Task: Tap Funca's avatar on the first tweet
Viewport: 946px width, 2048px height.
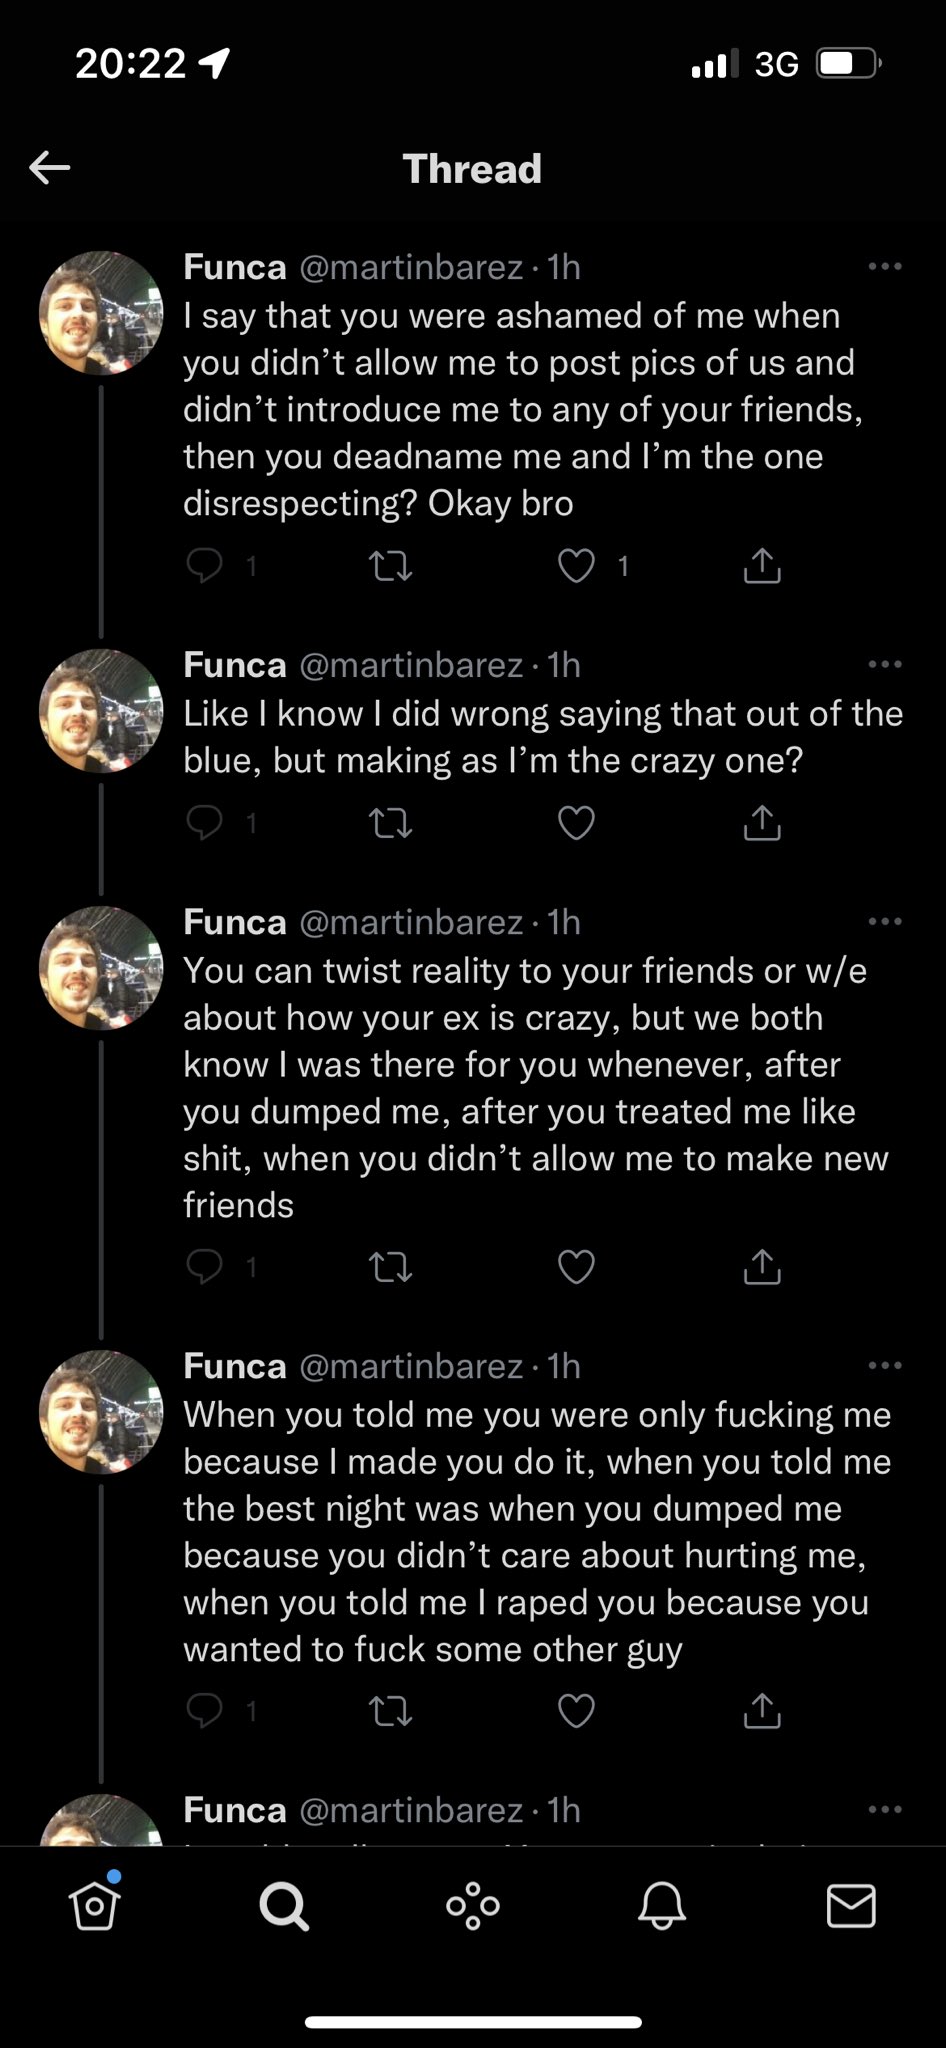Action: pos(101,313)
